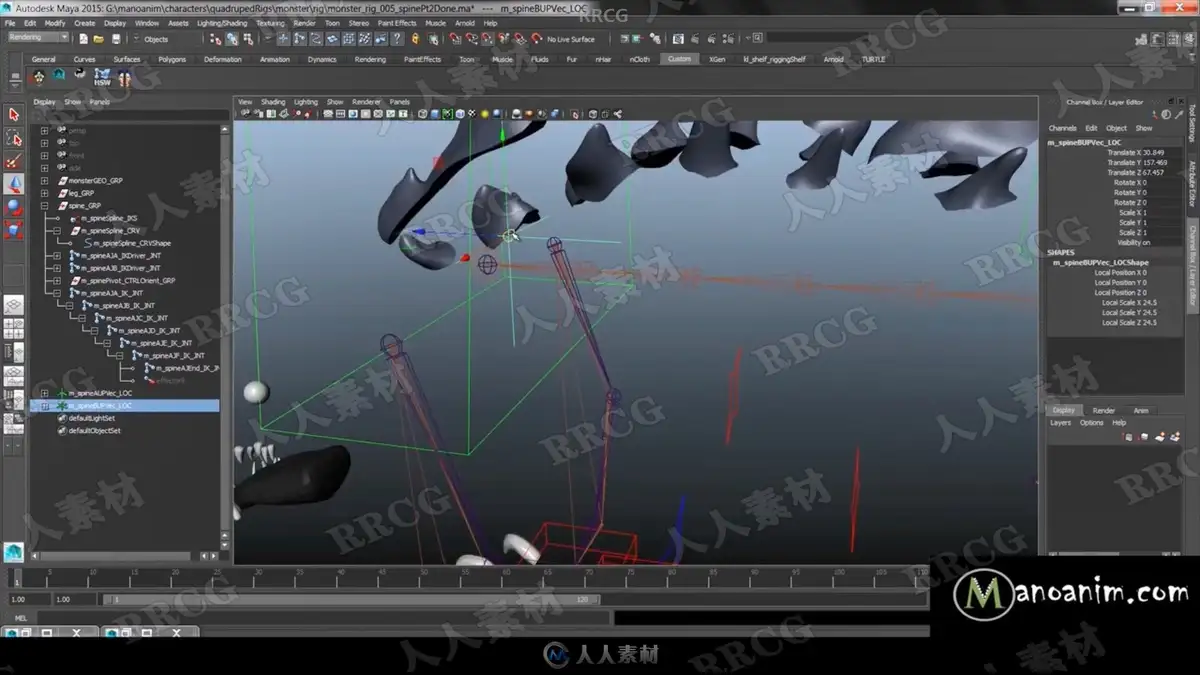The height and width of the screenshot is (675, 1200).
Task: Click the time range slider bar
Action: click(x=352, y=599)
